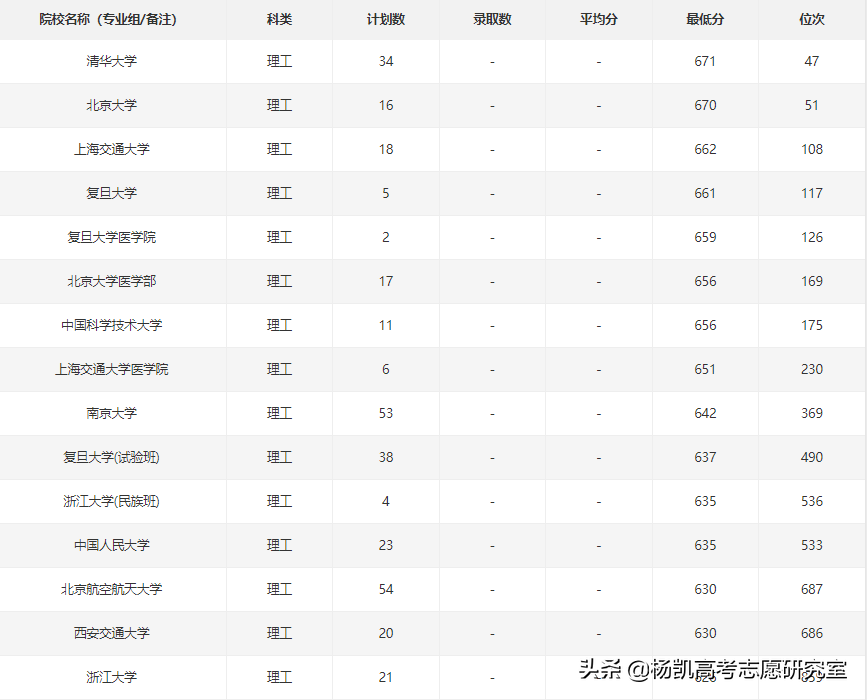Click rank value 169

point(812,281)
